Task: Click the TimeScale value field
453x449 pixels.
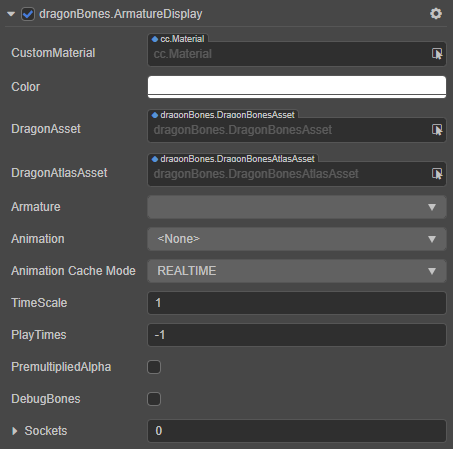Action: pyautogui.click(x=297, y=303)
